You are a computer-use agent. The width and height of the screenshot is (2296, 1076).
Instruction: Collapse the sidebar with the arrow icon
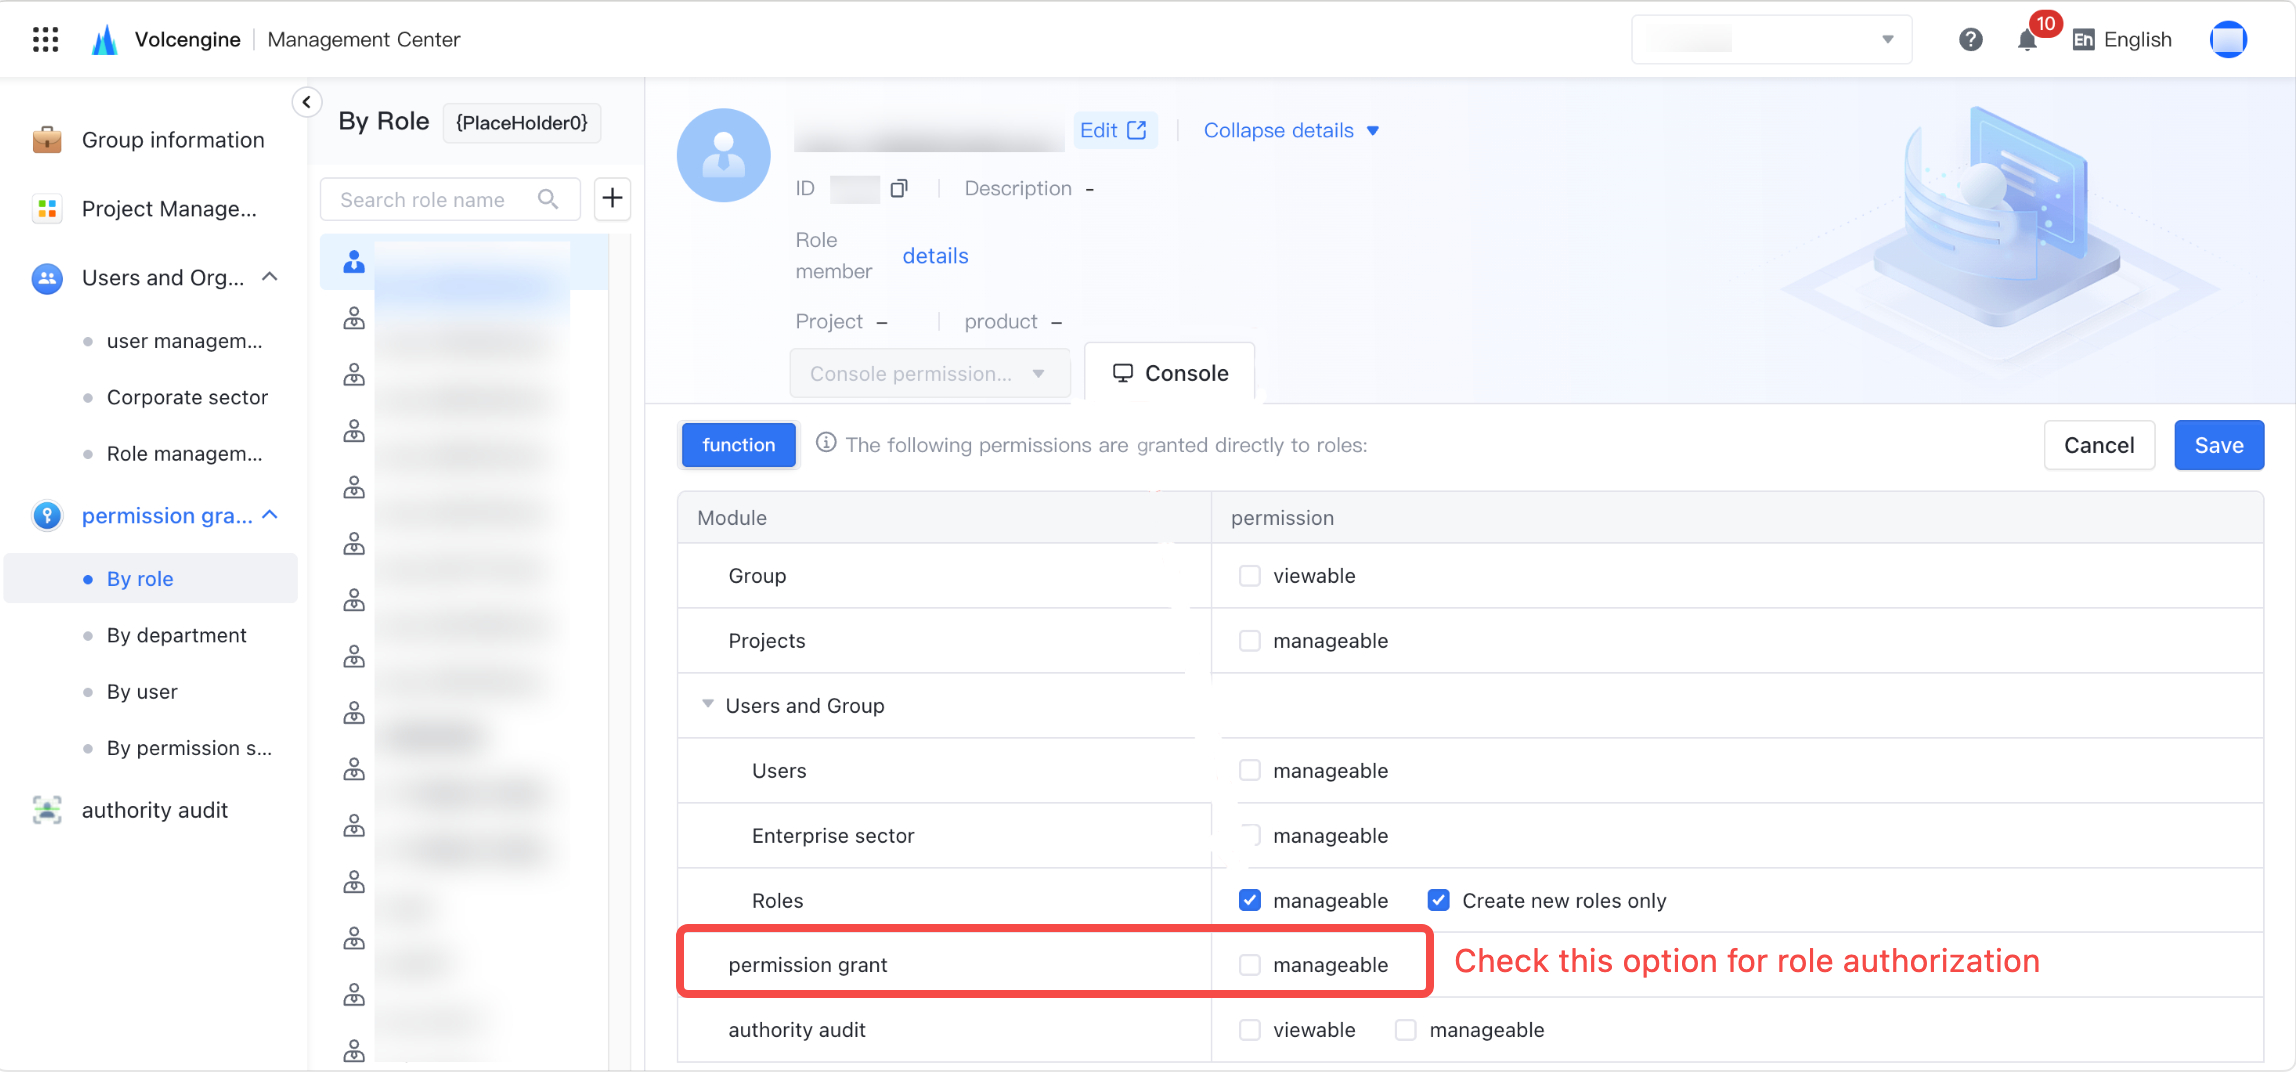coord(307,102)
